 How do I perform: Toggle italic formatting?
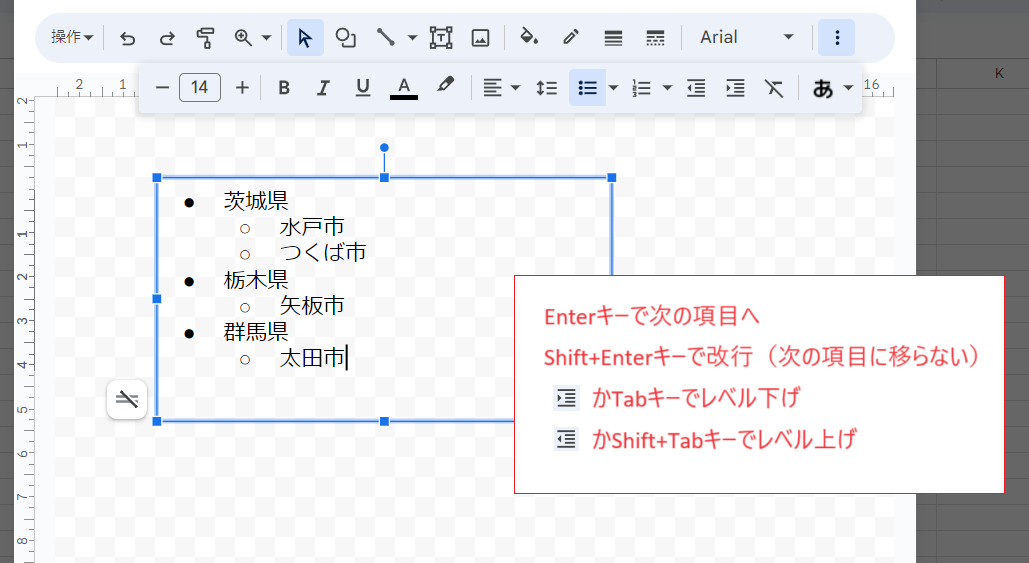[x=323, y=87]
